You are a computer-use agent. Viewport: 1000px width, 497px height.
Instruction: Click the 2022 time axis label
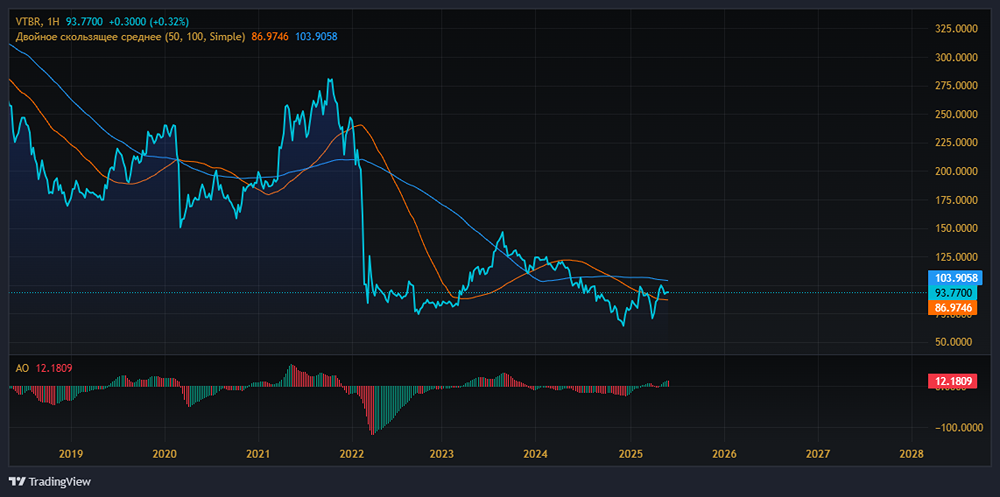point(352,454)
